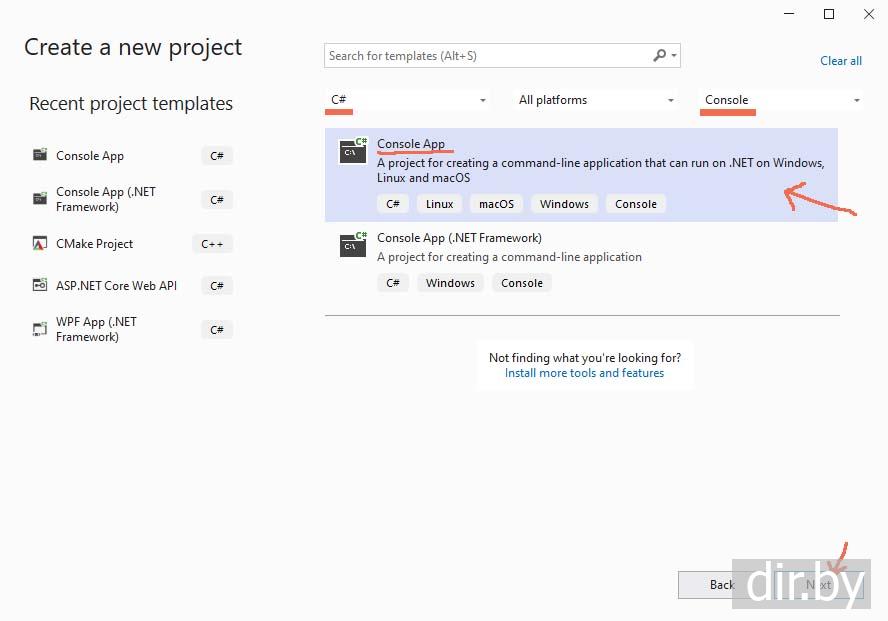Click the Back button
Screen dimensions: 888x621
[x=722, y=585]
